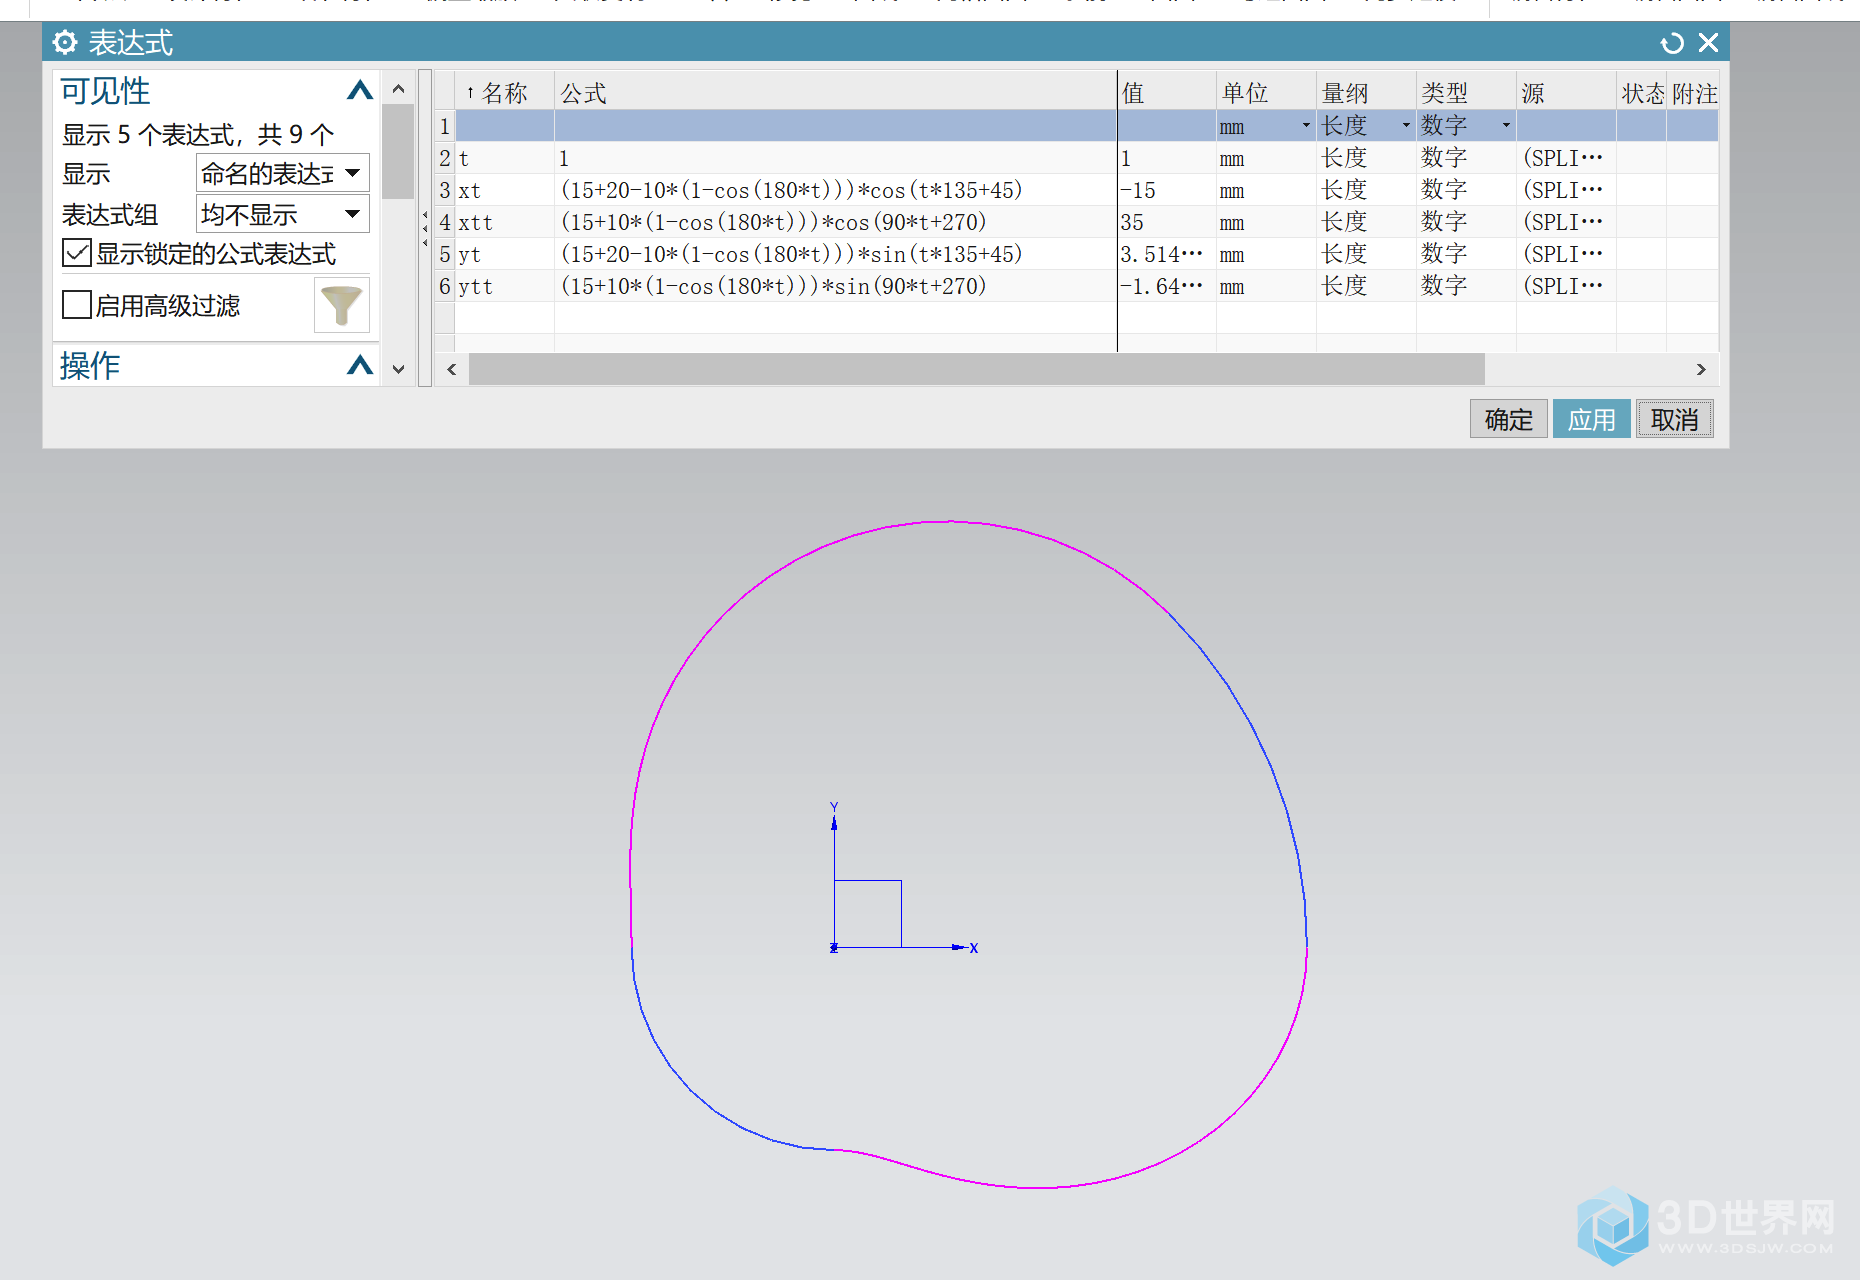Click the panel collapse handle between panes
This screenshot has height=1280, width=1860.
(425, 228)
